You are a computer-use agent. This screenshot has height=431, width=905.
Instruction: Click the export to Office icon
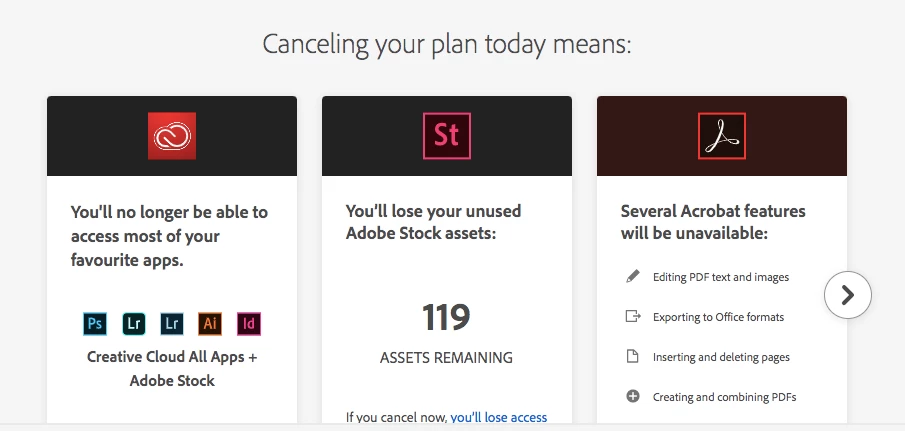633,316
